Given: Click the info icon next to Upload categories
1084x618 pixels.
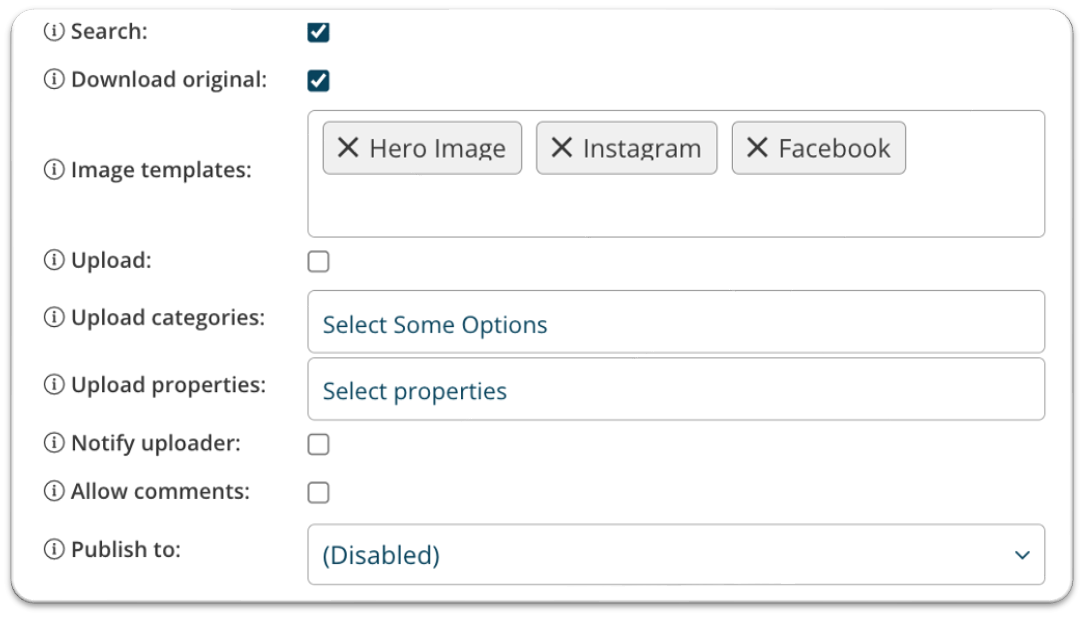Looking at the screenshot, I should click(x=54, y=317).
